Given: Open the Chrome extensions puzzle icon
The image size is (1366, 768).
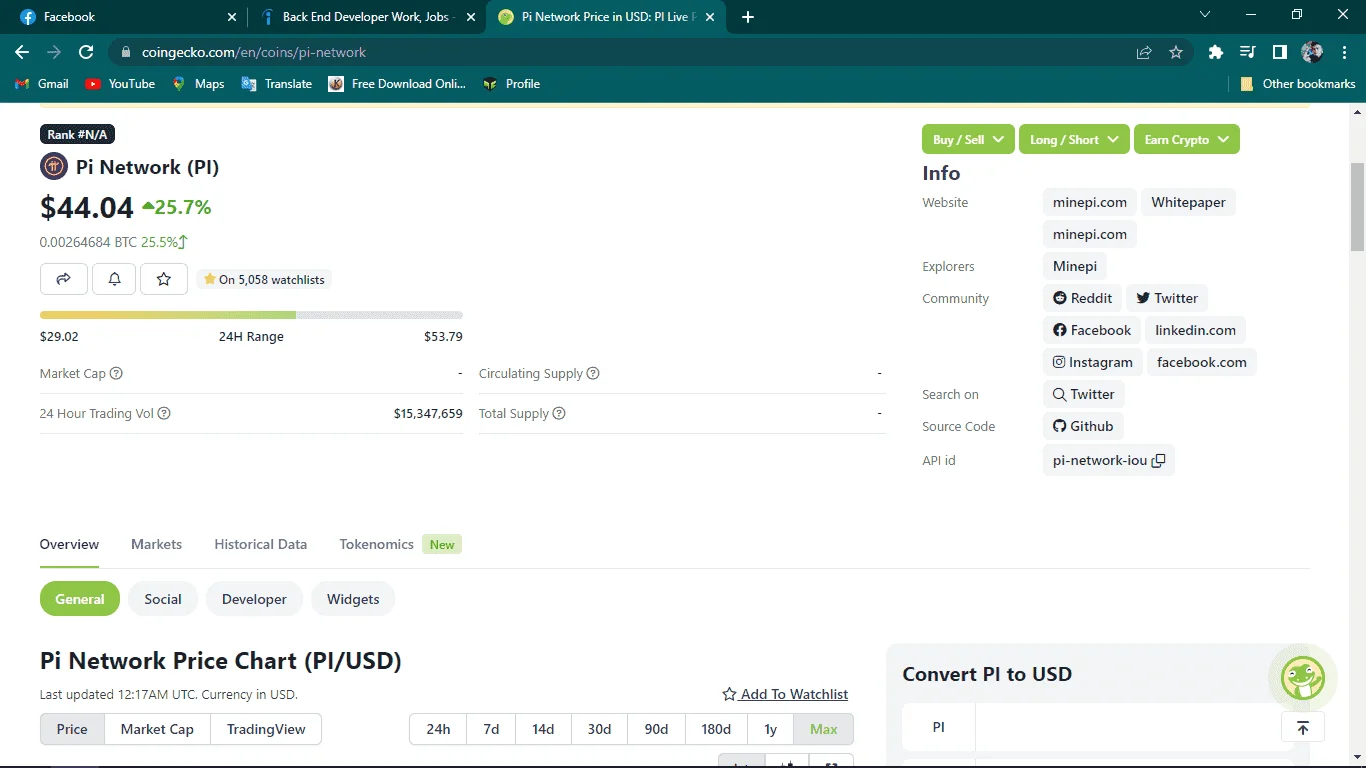Looking at the screenshot, I should point(1216,52).
